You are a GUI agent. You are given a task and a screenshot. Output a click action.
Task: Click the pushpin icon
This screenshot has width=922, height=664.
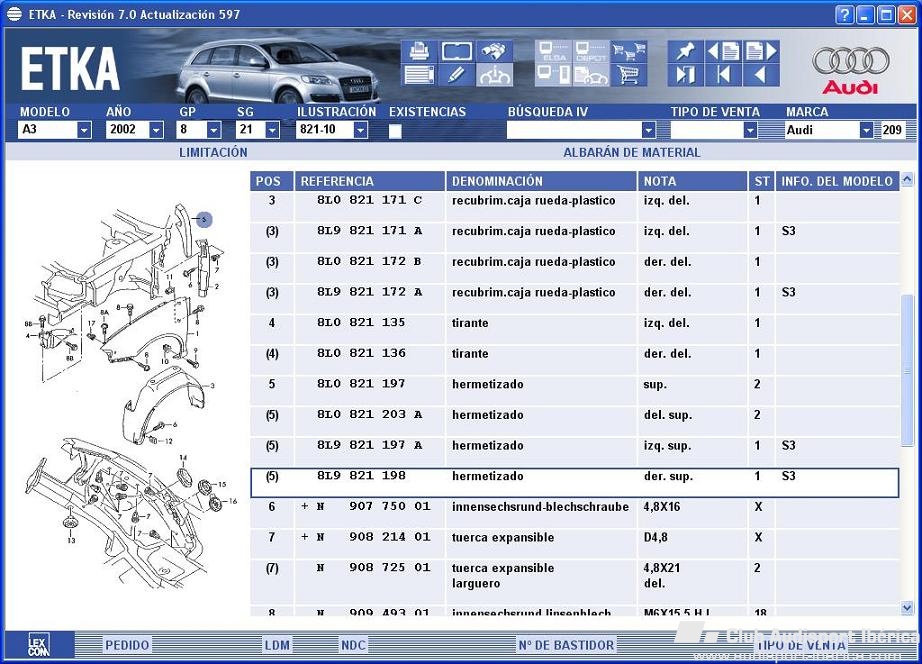point(686,51)
